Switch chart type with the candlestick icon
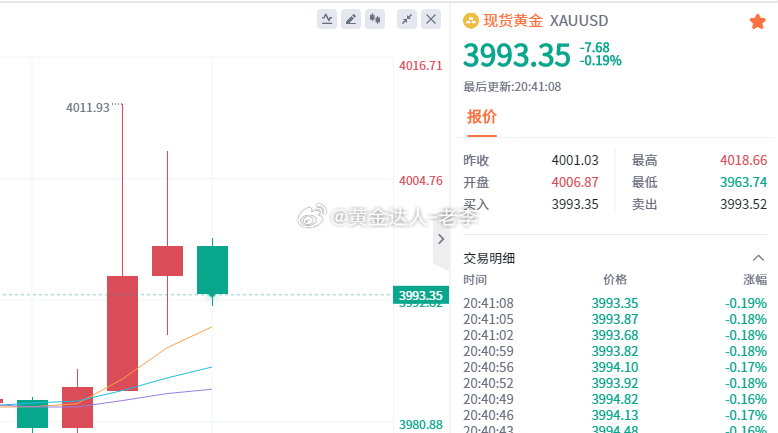This screenshot has width=778, height=433. click(x=375, y=19)
